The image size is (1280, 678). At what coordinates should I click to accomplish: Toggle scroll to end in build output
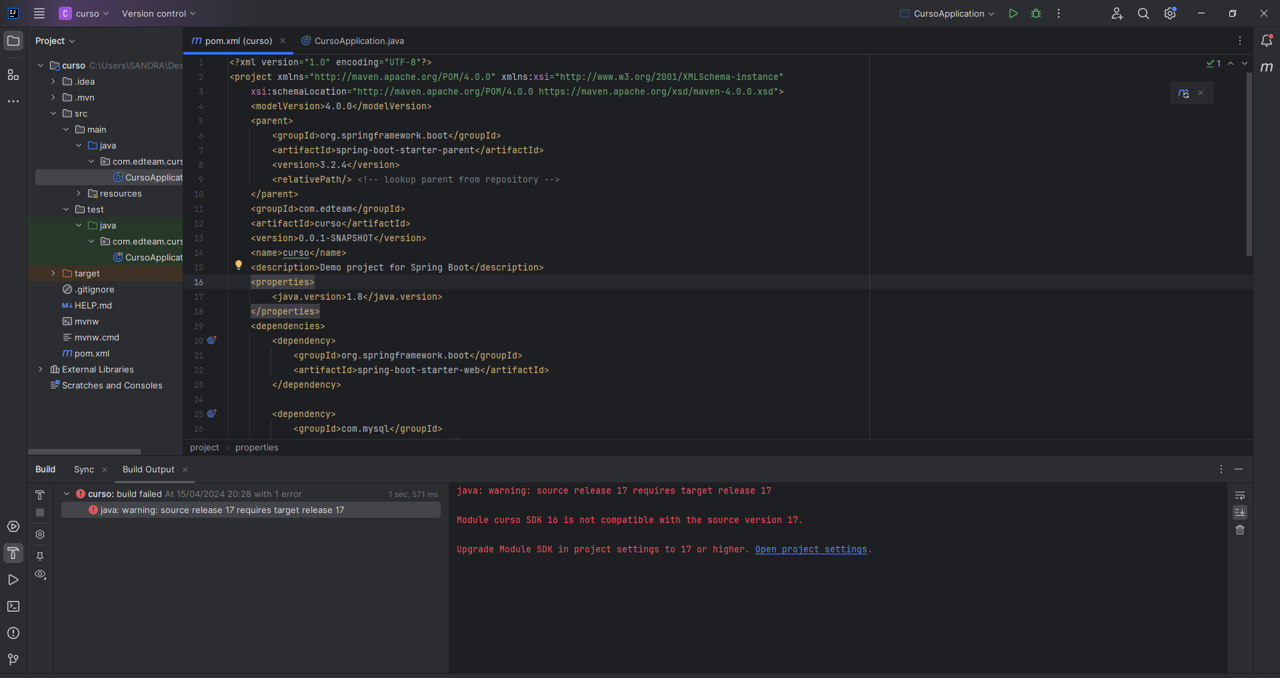click(x=1240, y=512)
